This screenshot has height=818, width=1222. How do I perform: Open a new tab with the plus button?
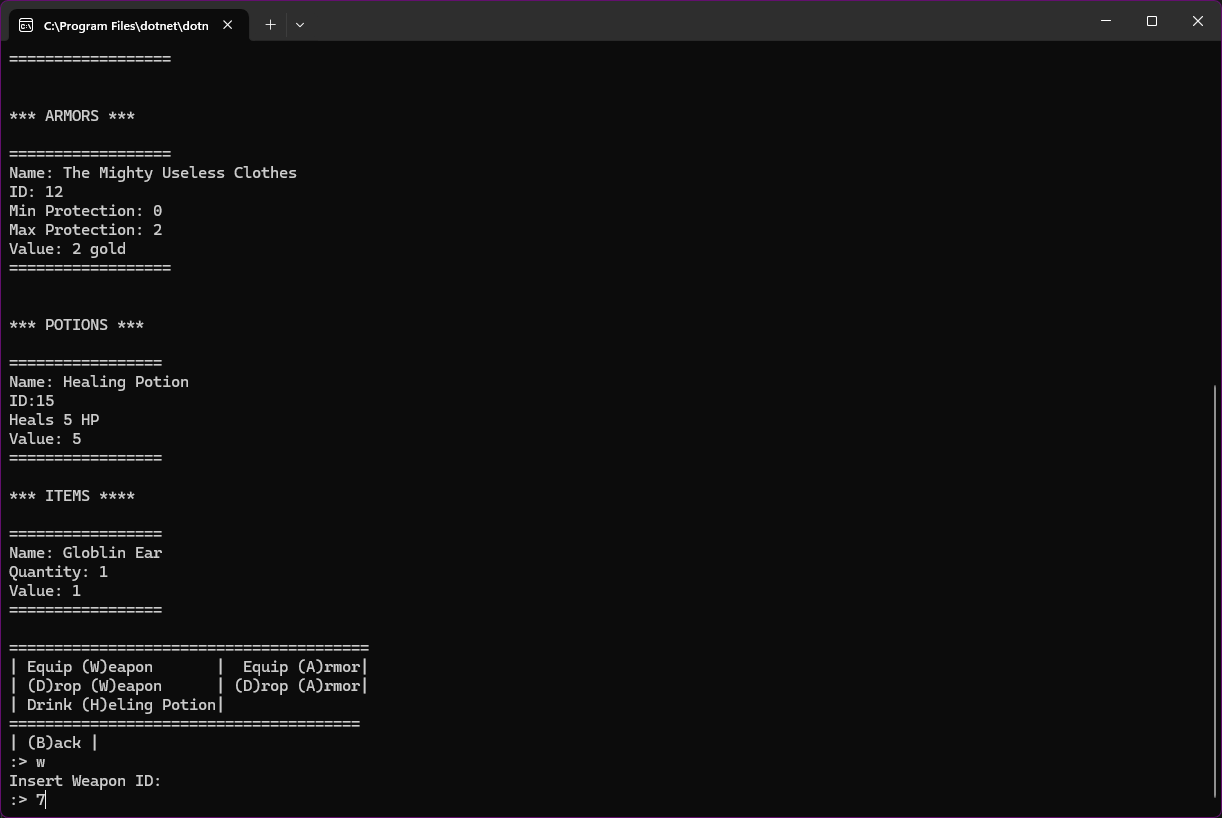[270, 25]
